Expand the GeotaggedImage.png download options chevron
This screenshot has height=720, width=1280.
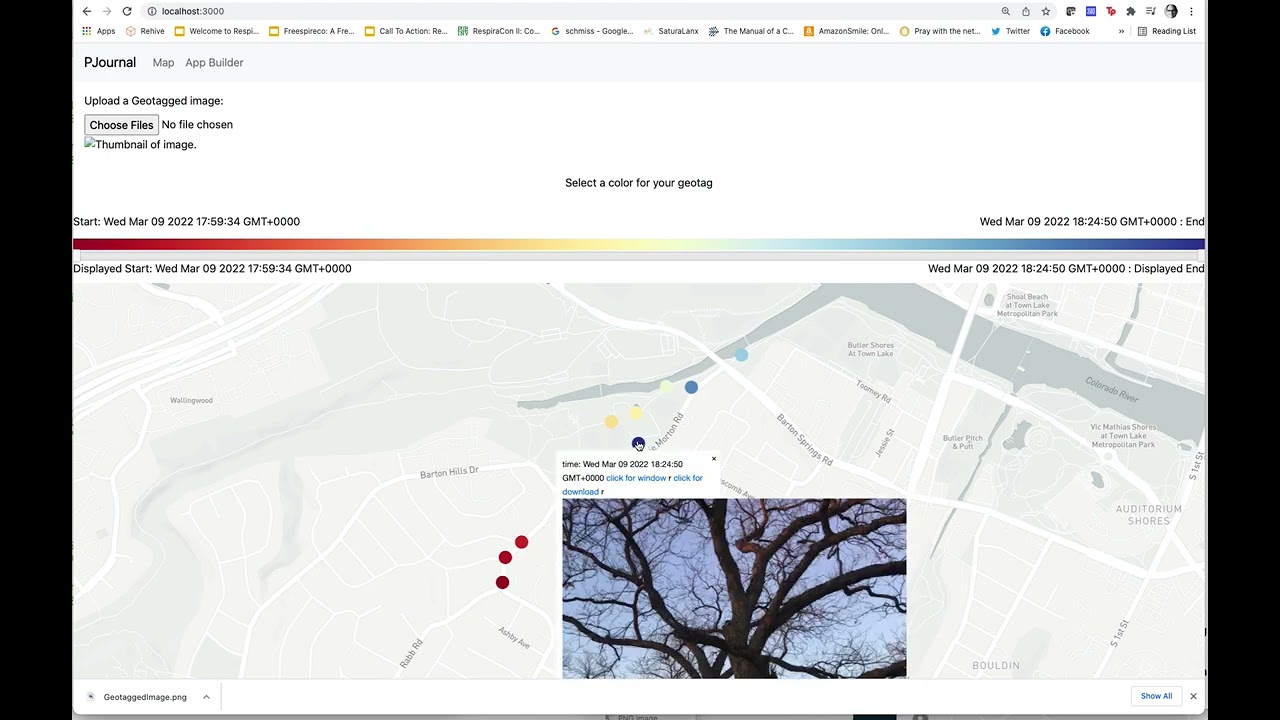point(206,697)
